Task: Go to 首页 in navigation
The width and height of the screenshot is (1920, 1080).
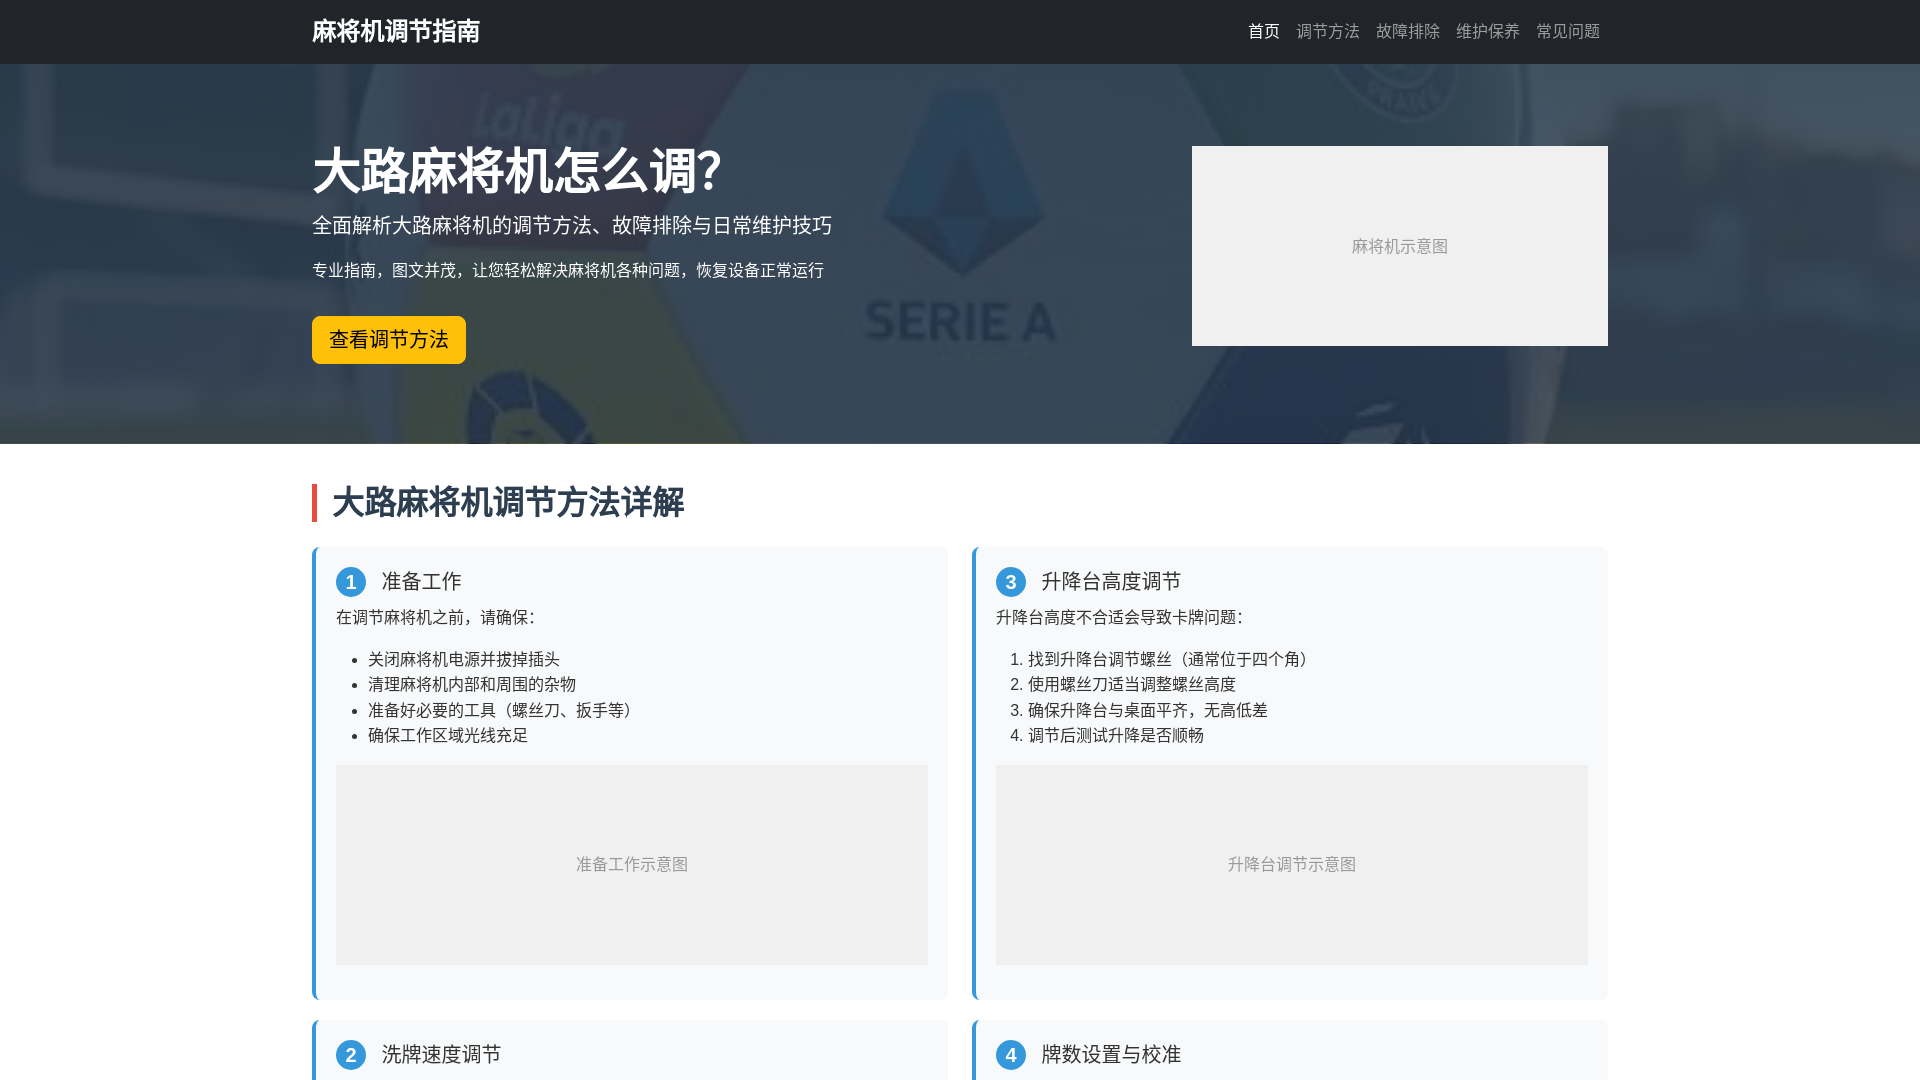Action: tap(1264, 32)
